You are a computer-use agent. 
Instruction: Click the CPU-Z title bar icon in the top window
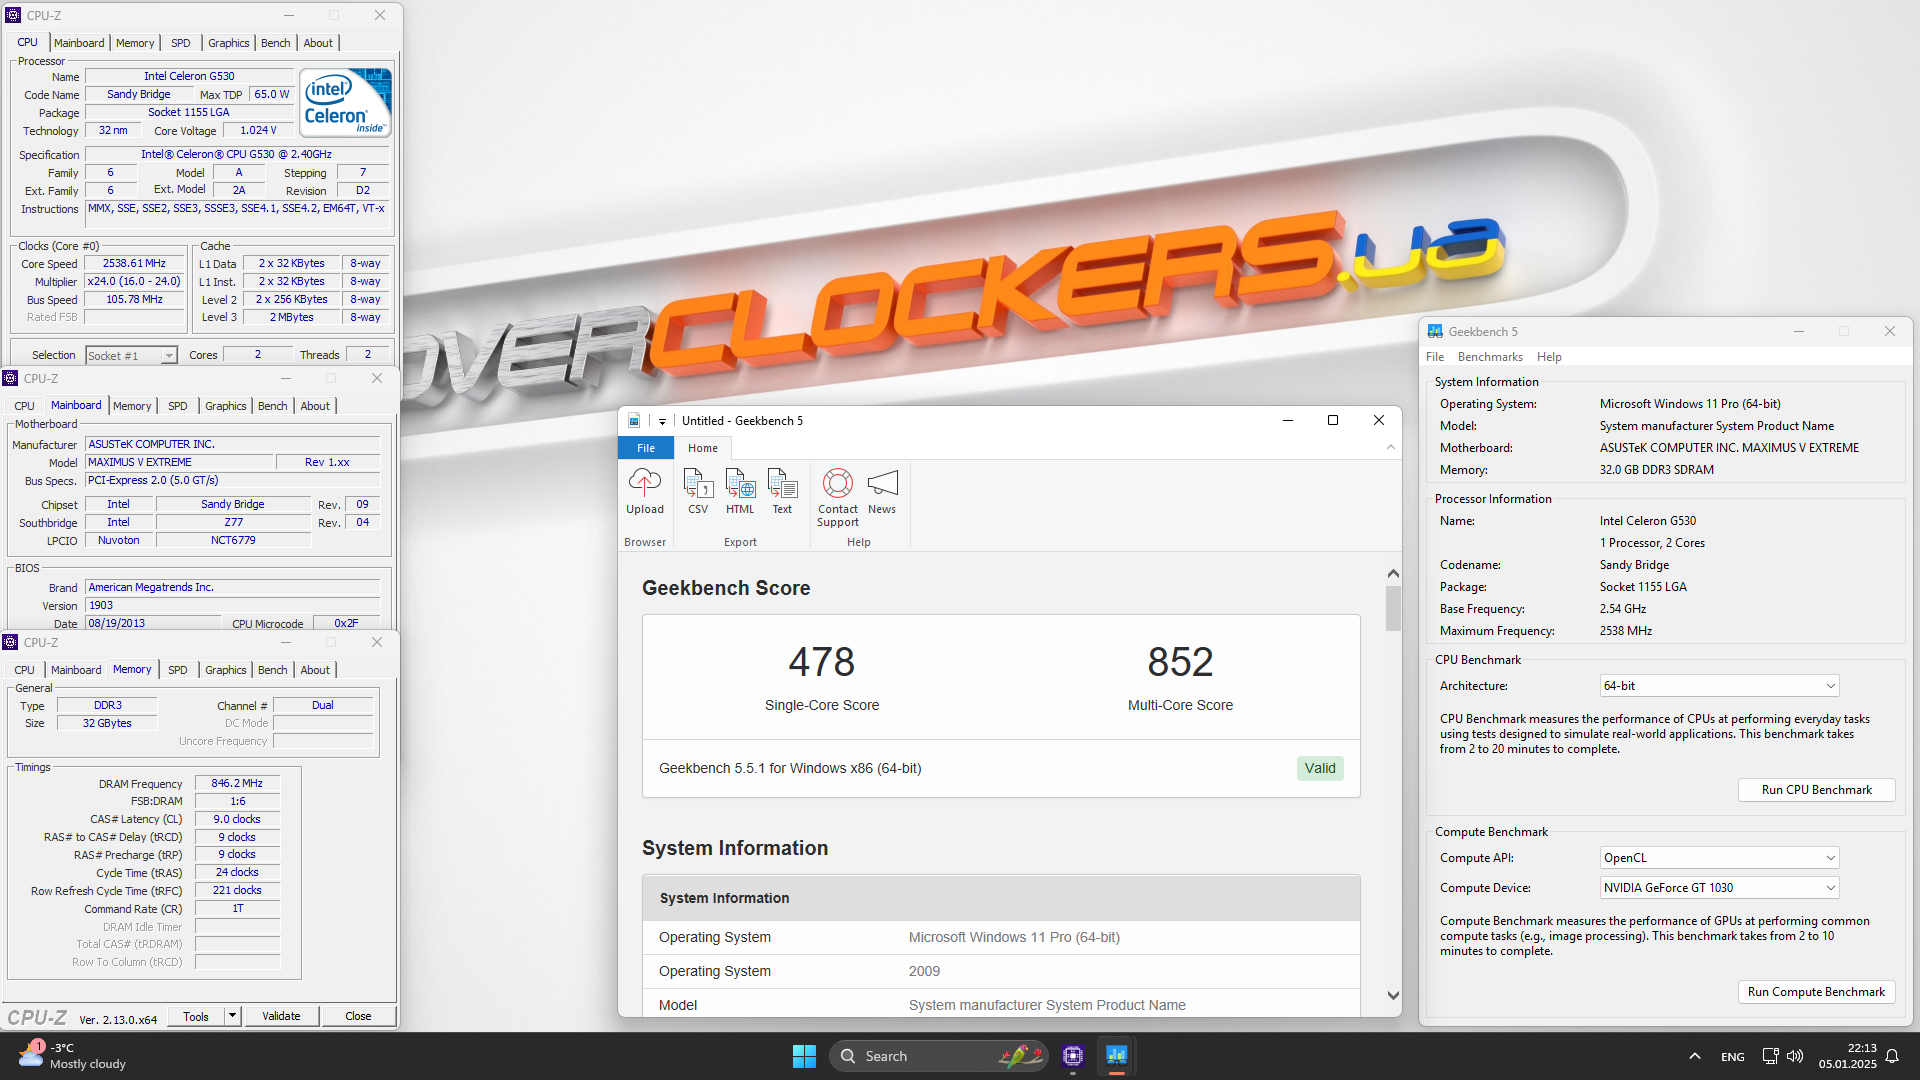(13, 15)
